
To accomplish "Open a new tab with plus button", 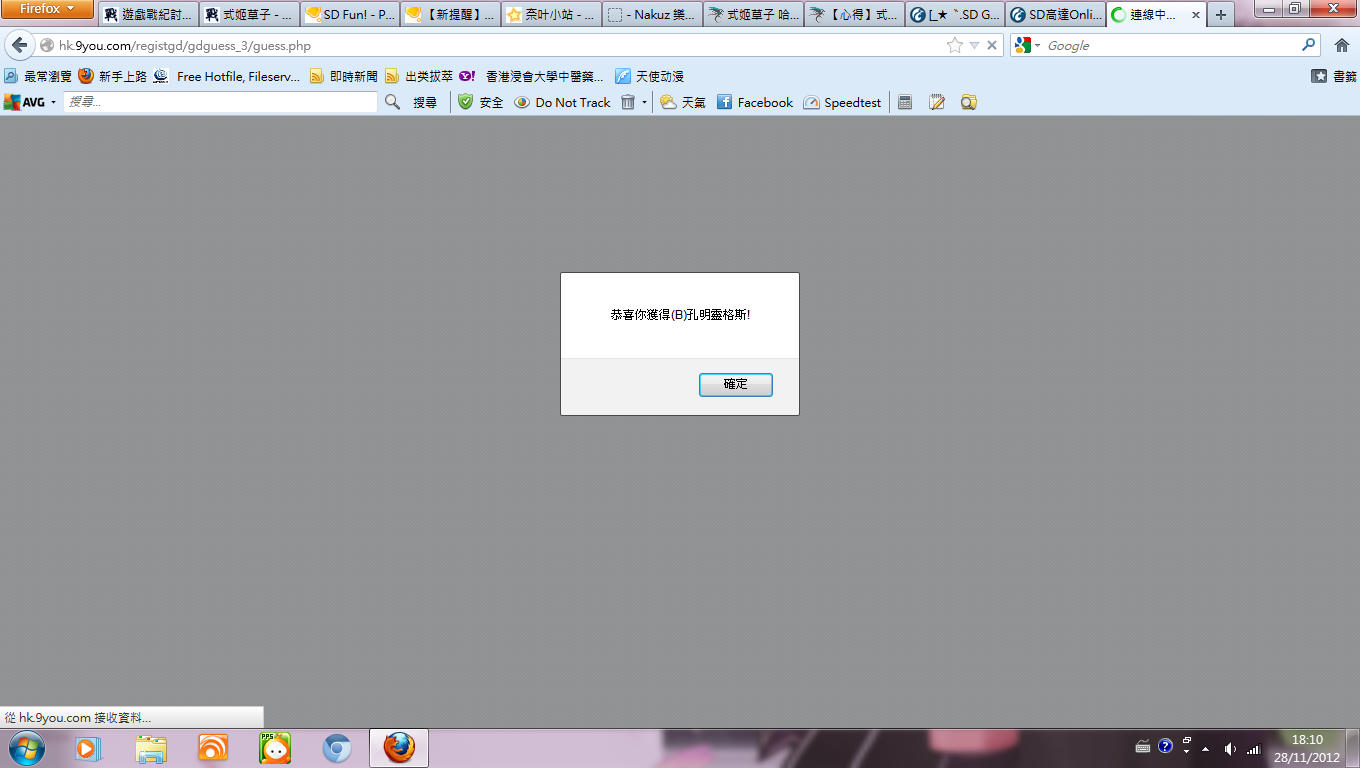I will [1220, 15].
